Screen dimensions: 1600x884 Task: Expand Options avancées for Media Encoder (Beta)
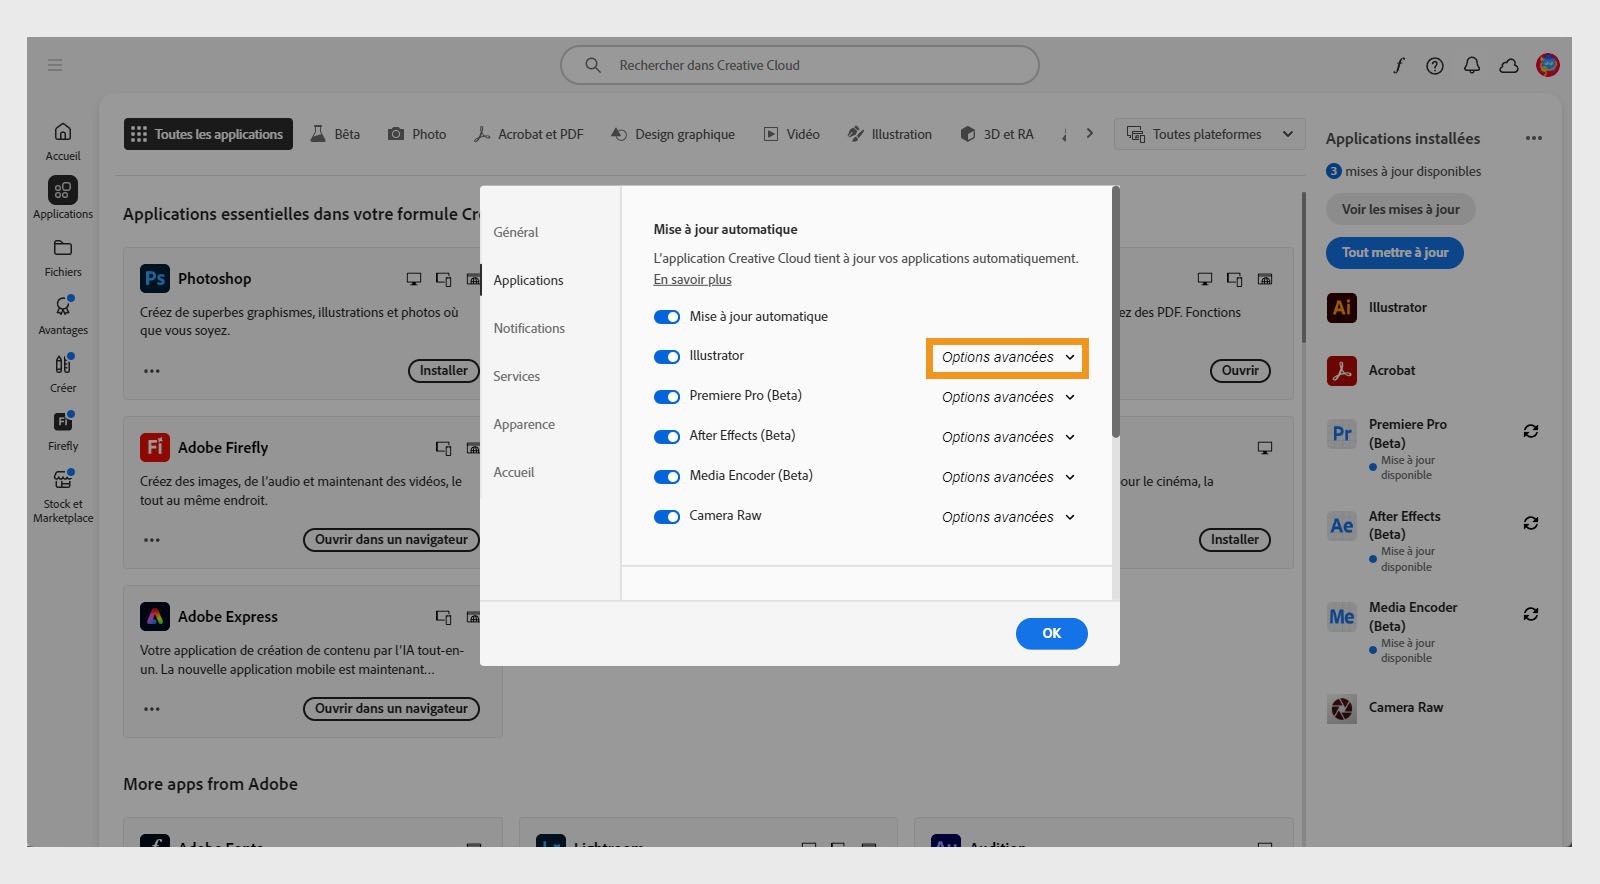1008,477
